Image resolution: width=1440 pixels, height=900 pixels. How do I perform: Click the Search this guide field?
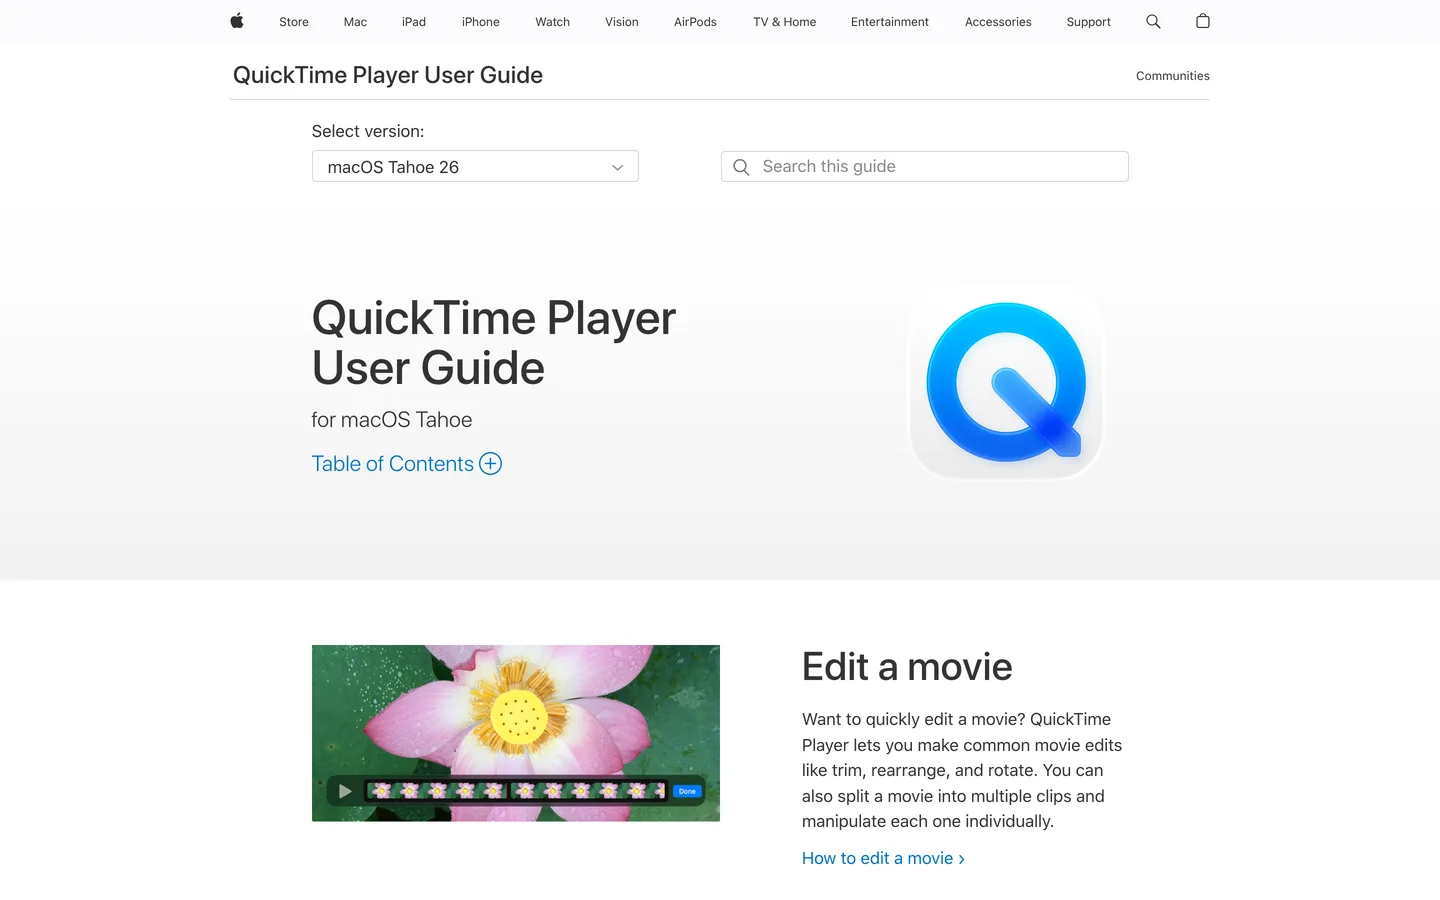pyautogui.click(x=925, y=166)
